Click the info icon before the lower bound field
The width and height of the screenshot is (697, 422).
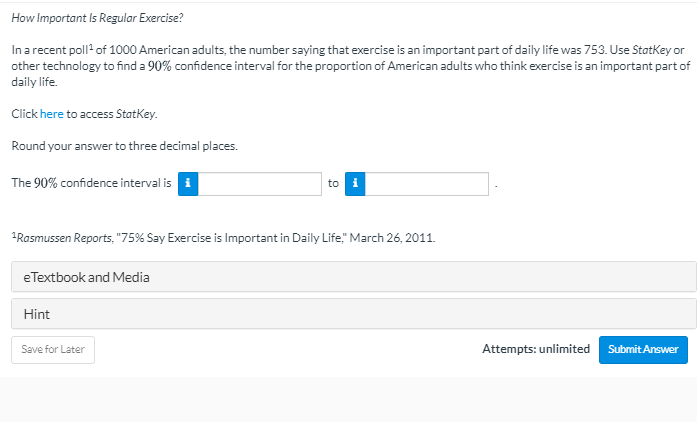tap(188, 184)
